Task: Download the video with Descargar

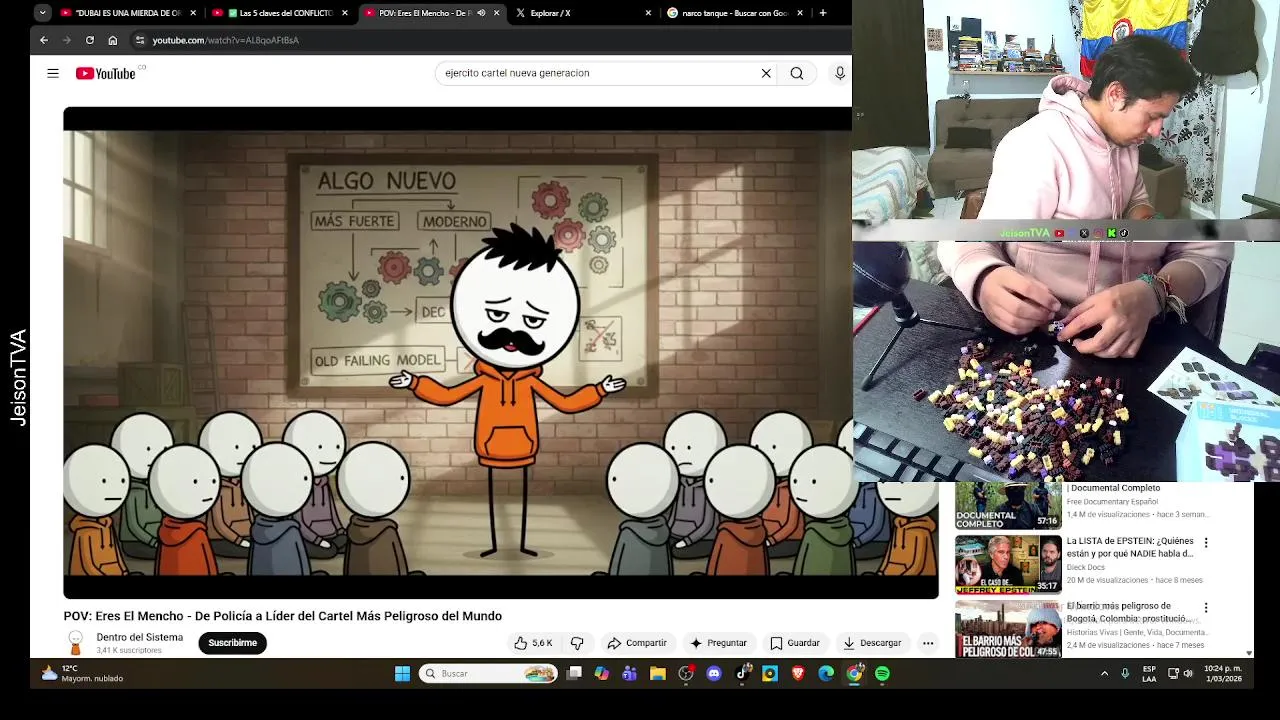Action: click(x=872, y=643)
